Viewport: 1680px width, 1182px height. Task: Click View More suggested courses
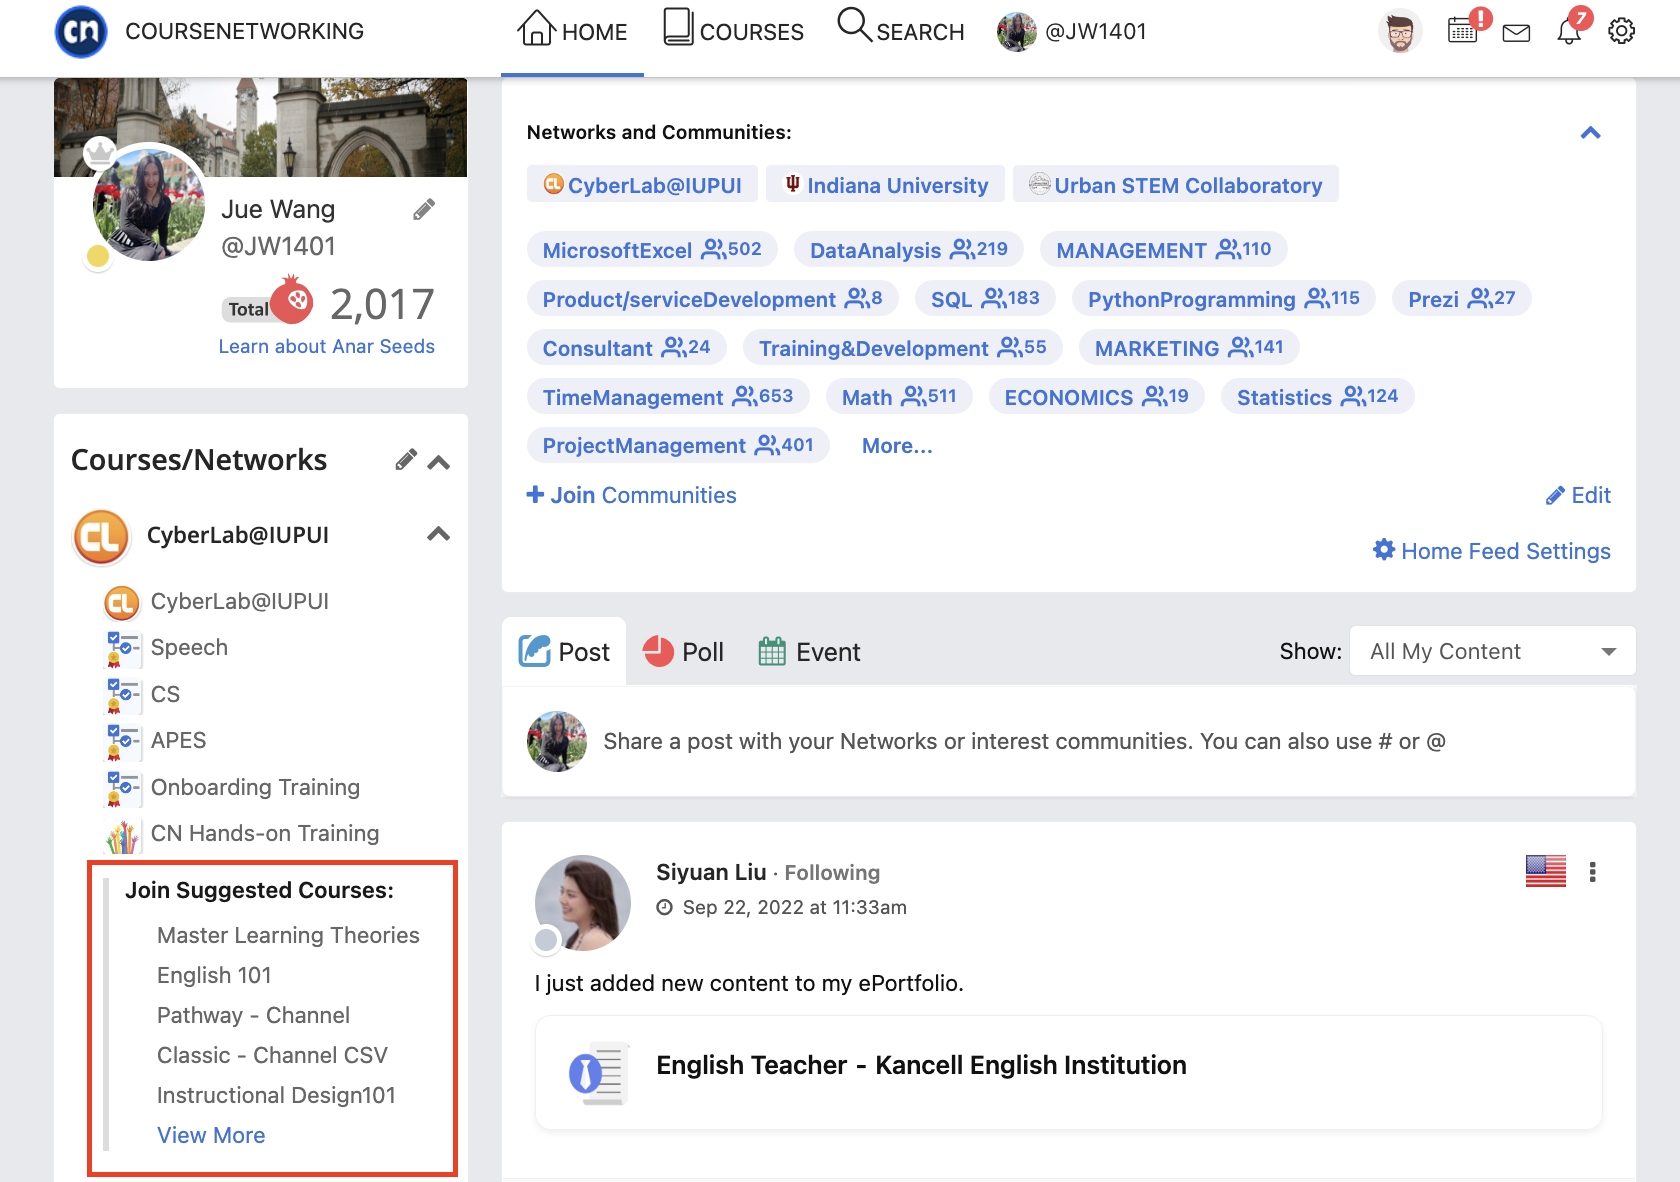[x=211, y=1135]
